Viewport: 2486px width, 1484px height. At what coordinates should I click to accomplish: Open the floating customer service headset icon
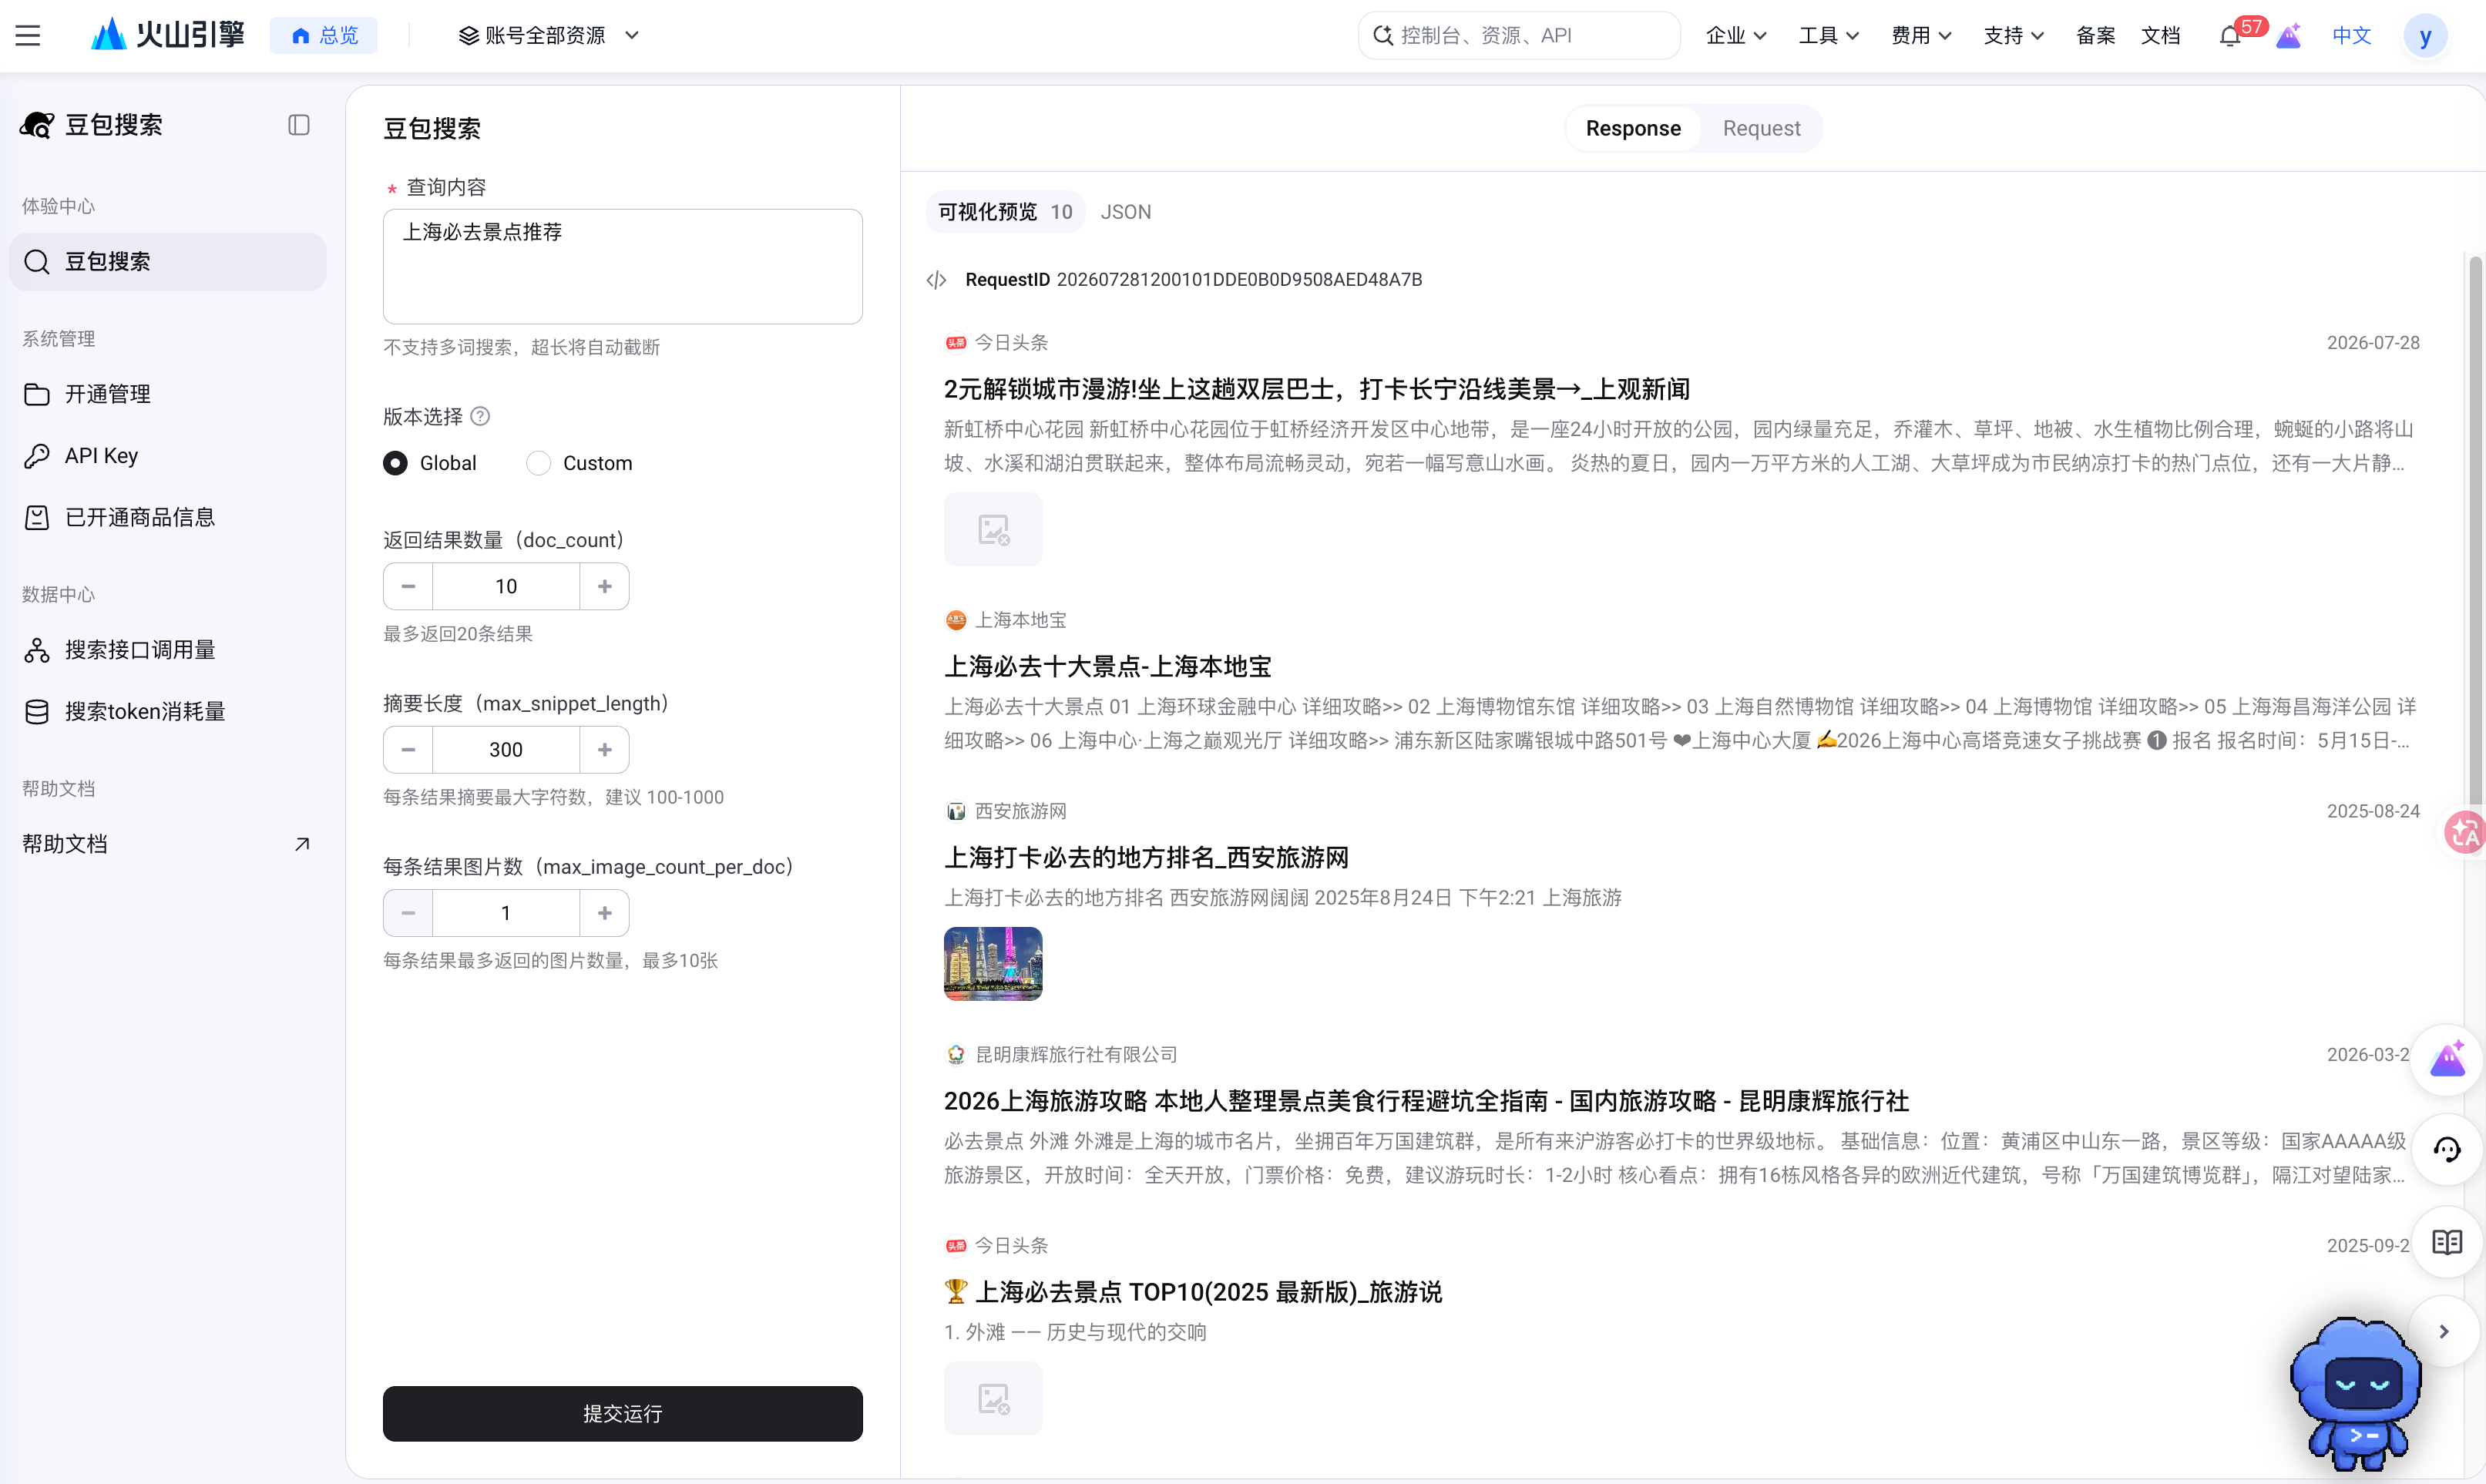point(2447,1150)
